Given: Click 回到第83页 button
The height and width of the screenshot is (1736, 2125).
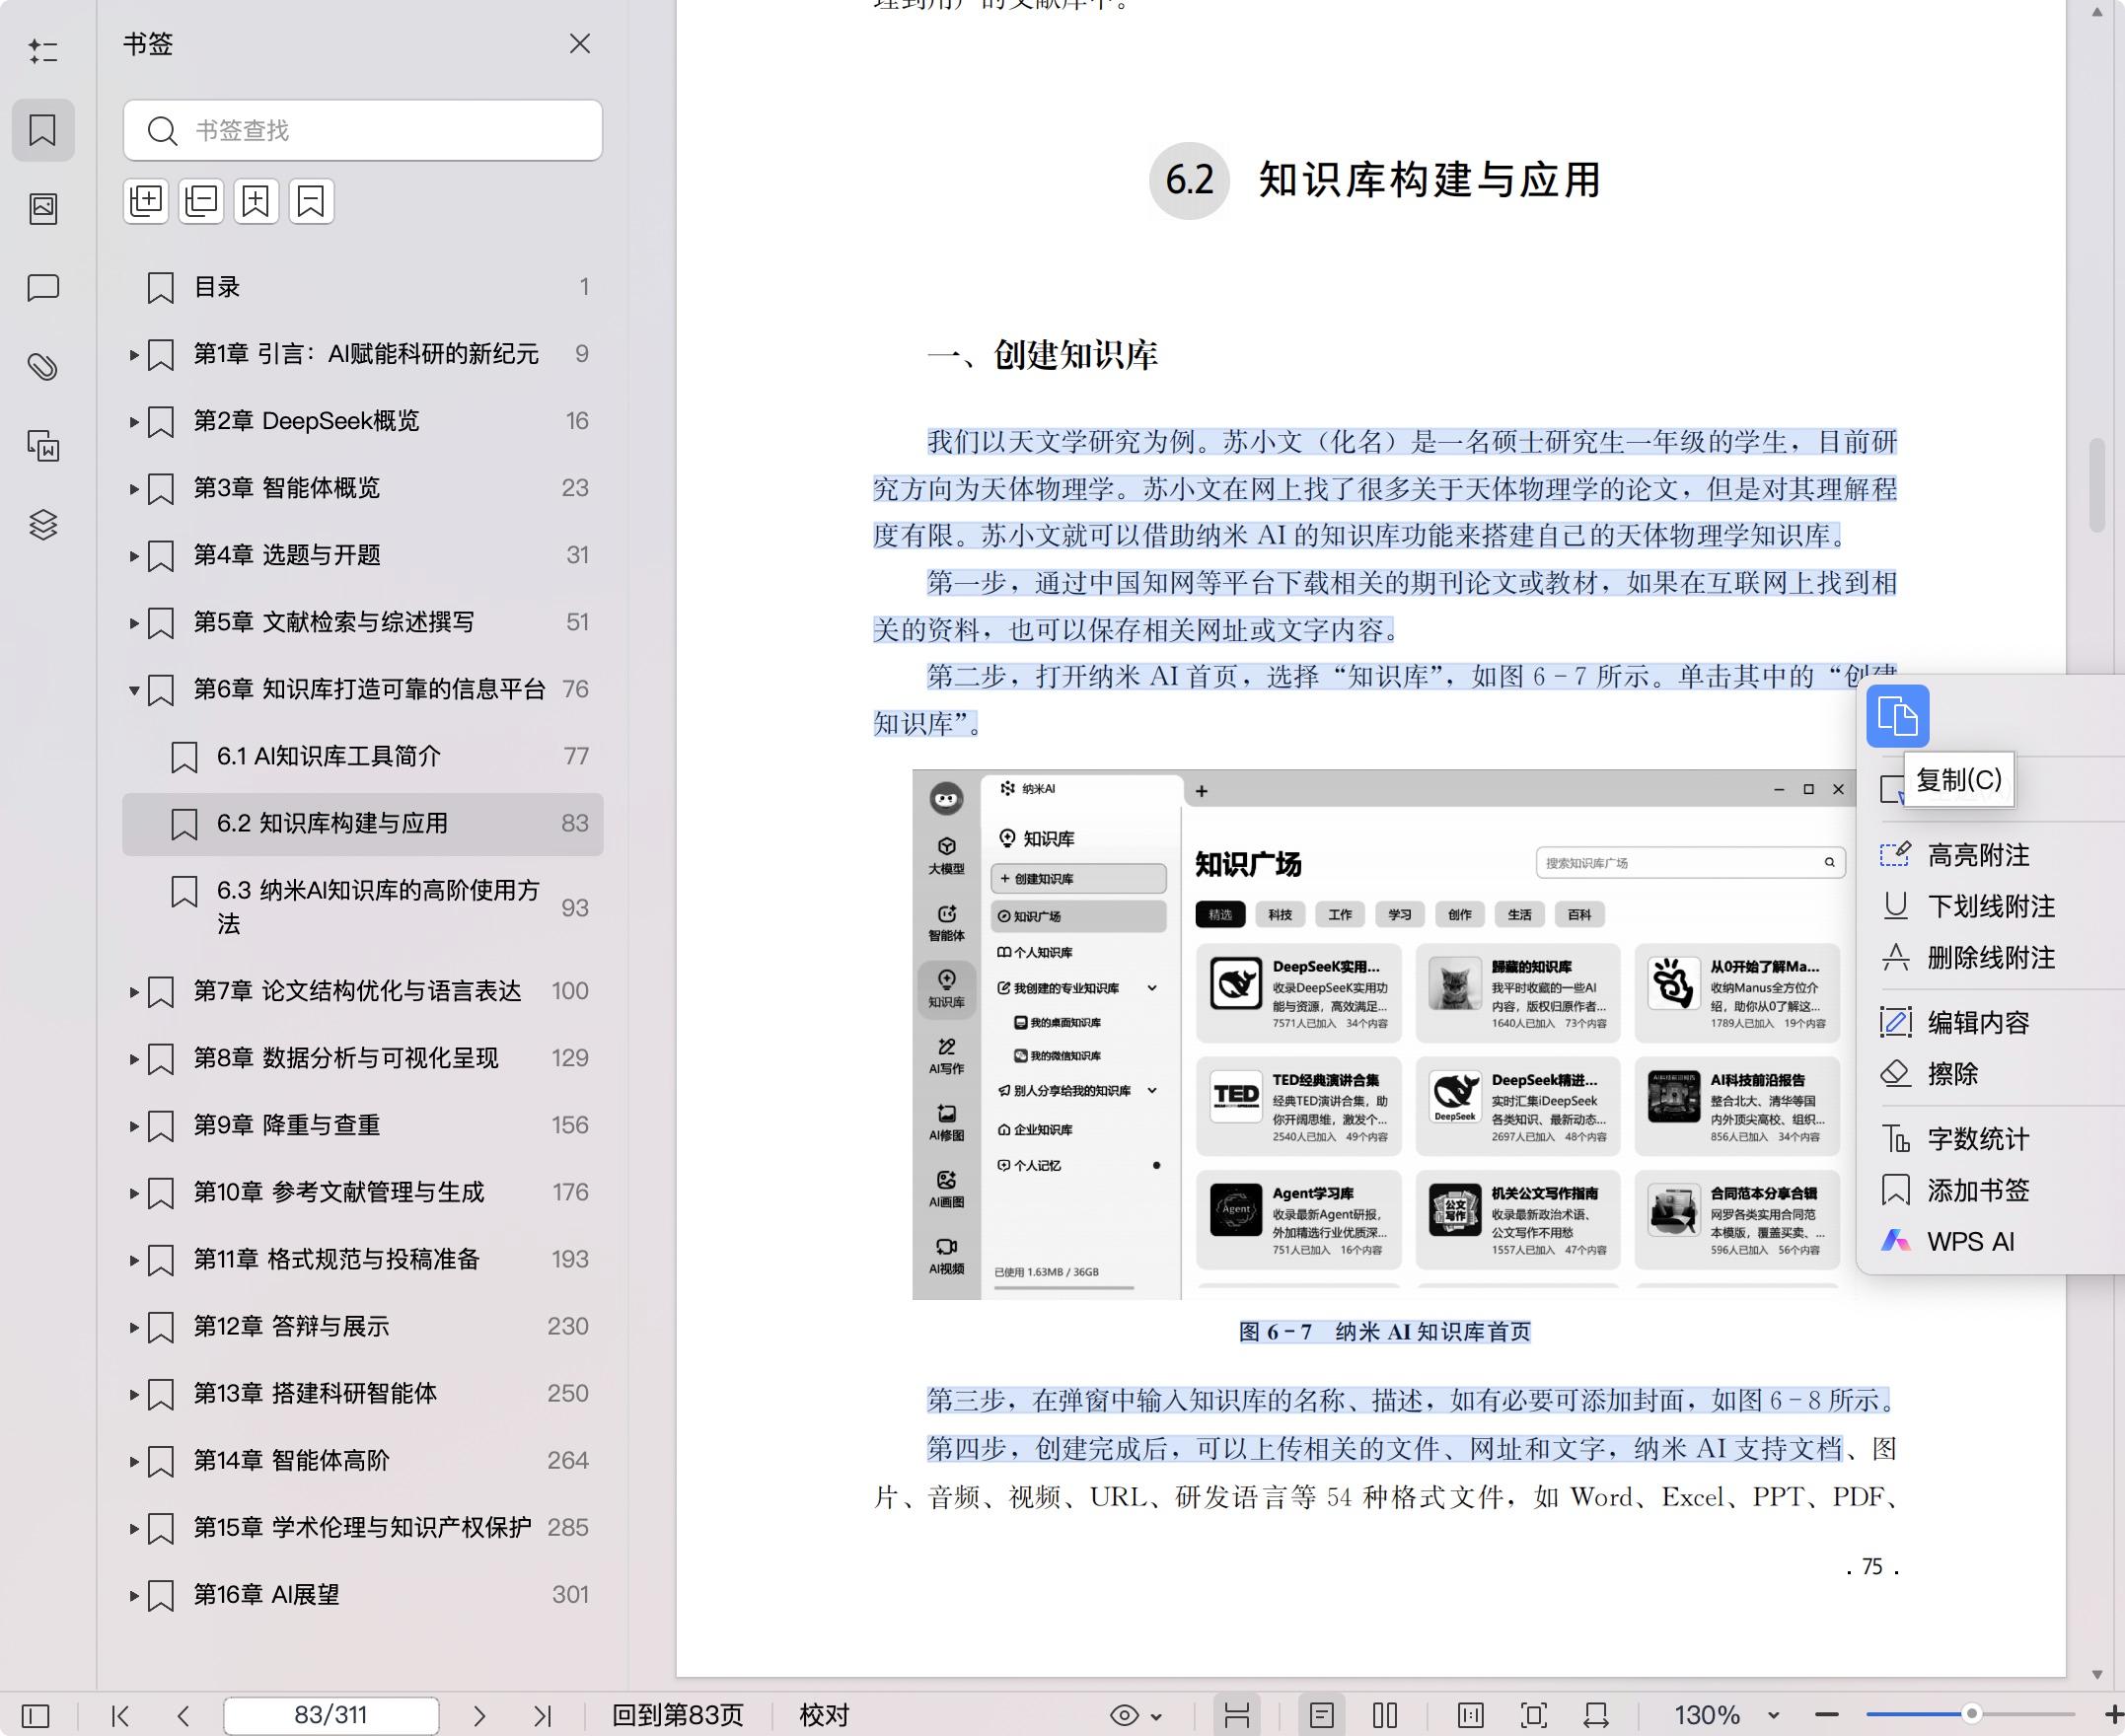Looking at the screenshot, I should [x=678, y=1716].
